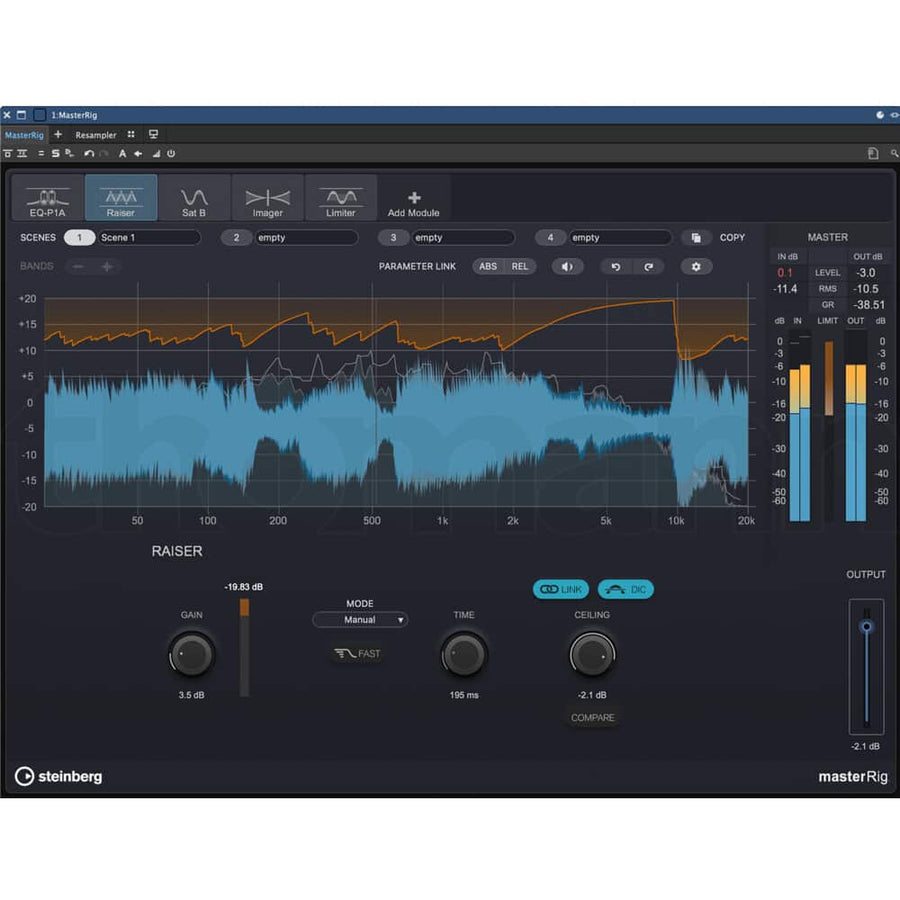This screenshot has height=900, width=900.
Task: Select scene slot 1
Action: coord(79,238)
